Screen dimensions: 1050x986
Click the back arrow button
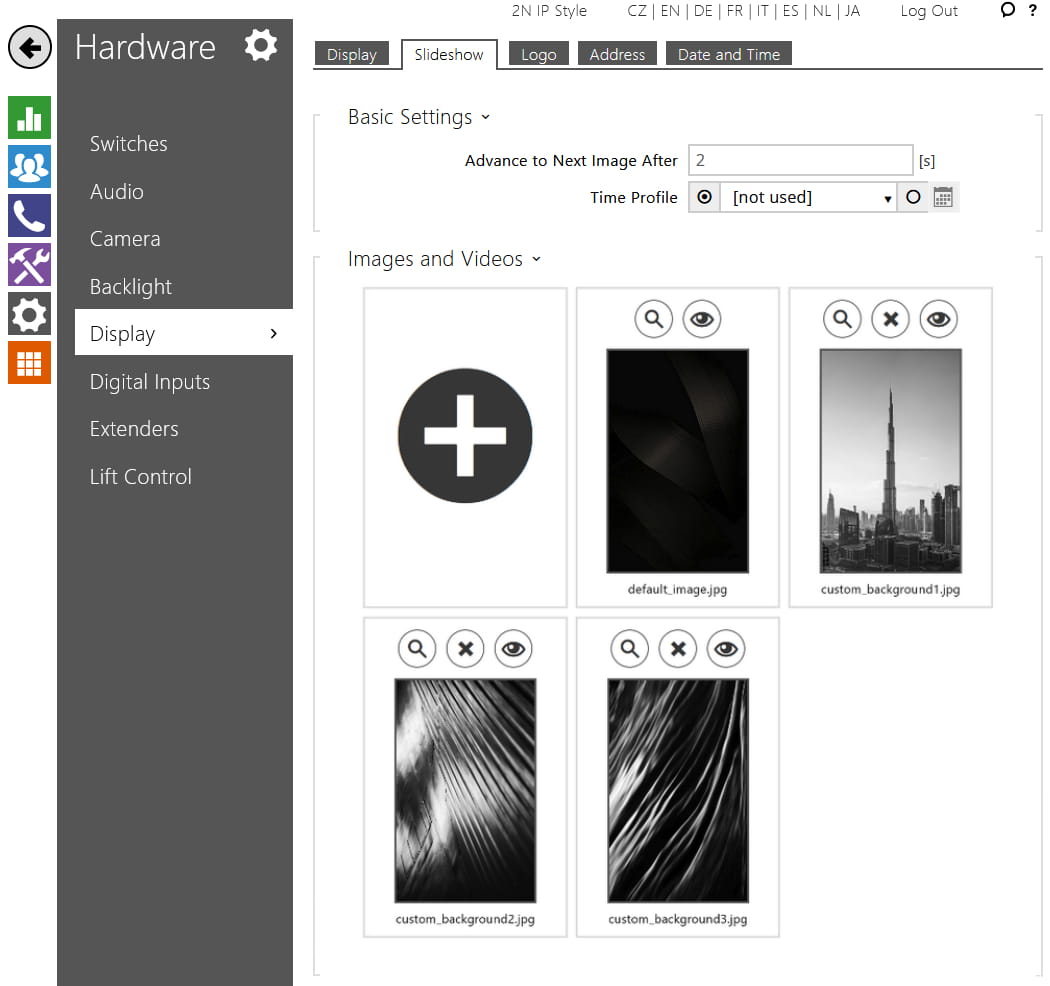[29, 48]
